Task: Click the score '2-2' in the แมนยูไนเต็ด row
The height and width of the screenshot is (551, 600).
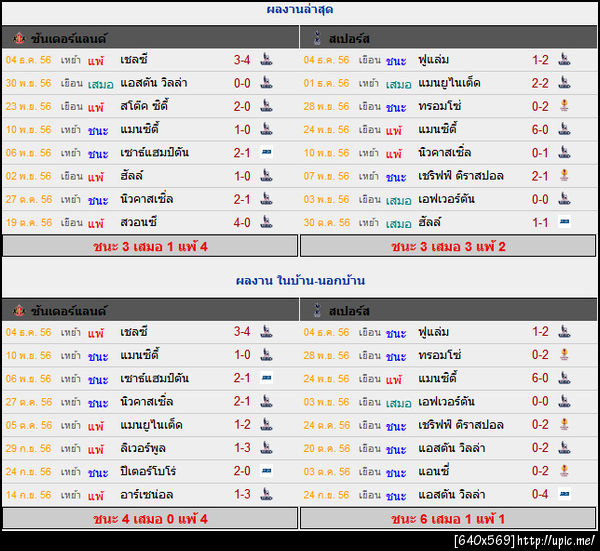Action: pyautogui.click(x=540, y=83)
